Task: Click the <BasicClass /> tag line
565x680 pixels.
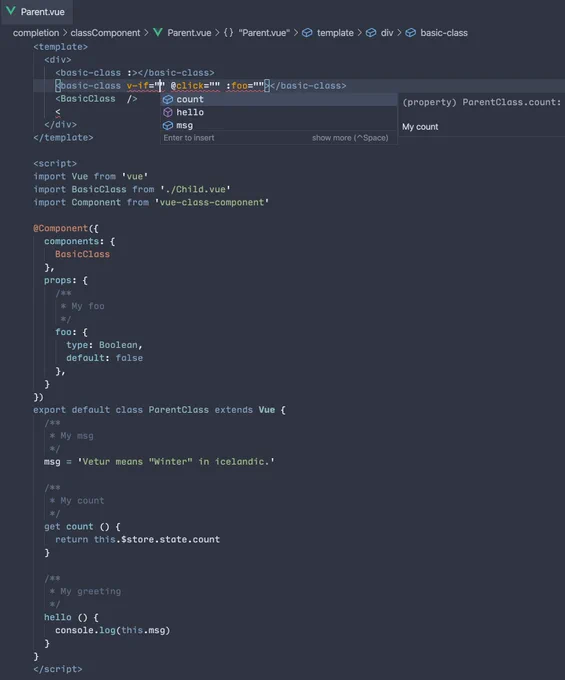Action: coord(96,99)
